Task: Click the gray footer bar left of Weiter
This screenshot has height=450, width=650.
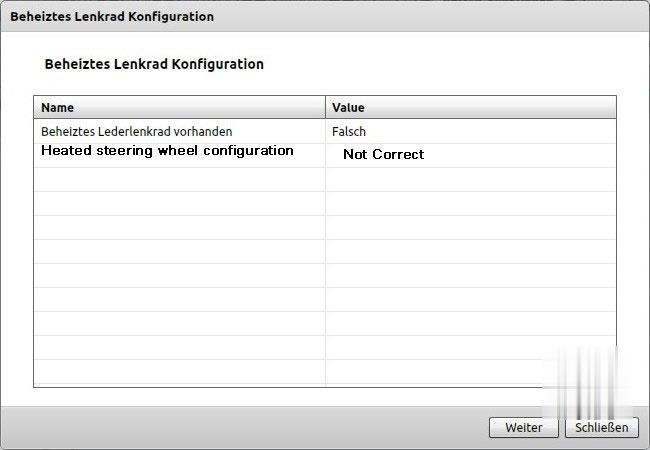Action: [245, 427]
